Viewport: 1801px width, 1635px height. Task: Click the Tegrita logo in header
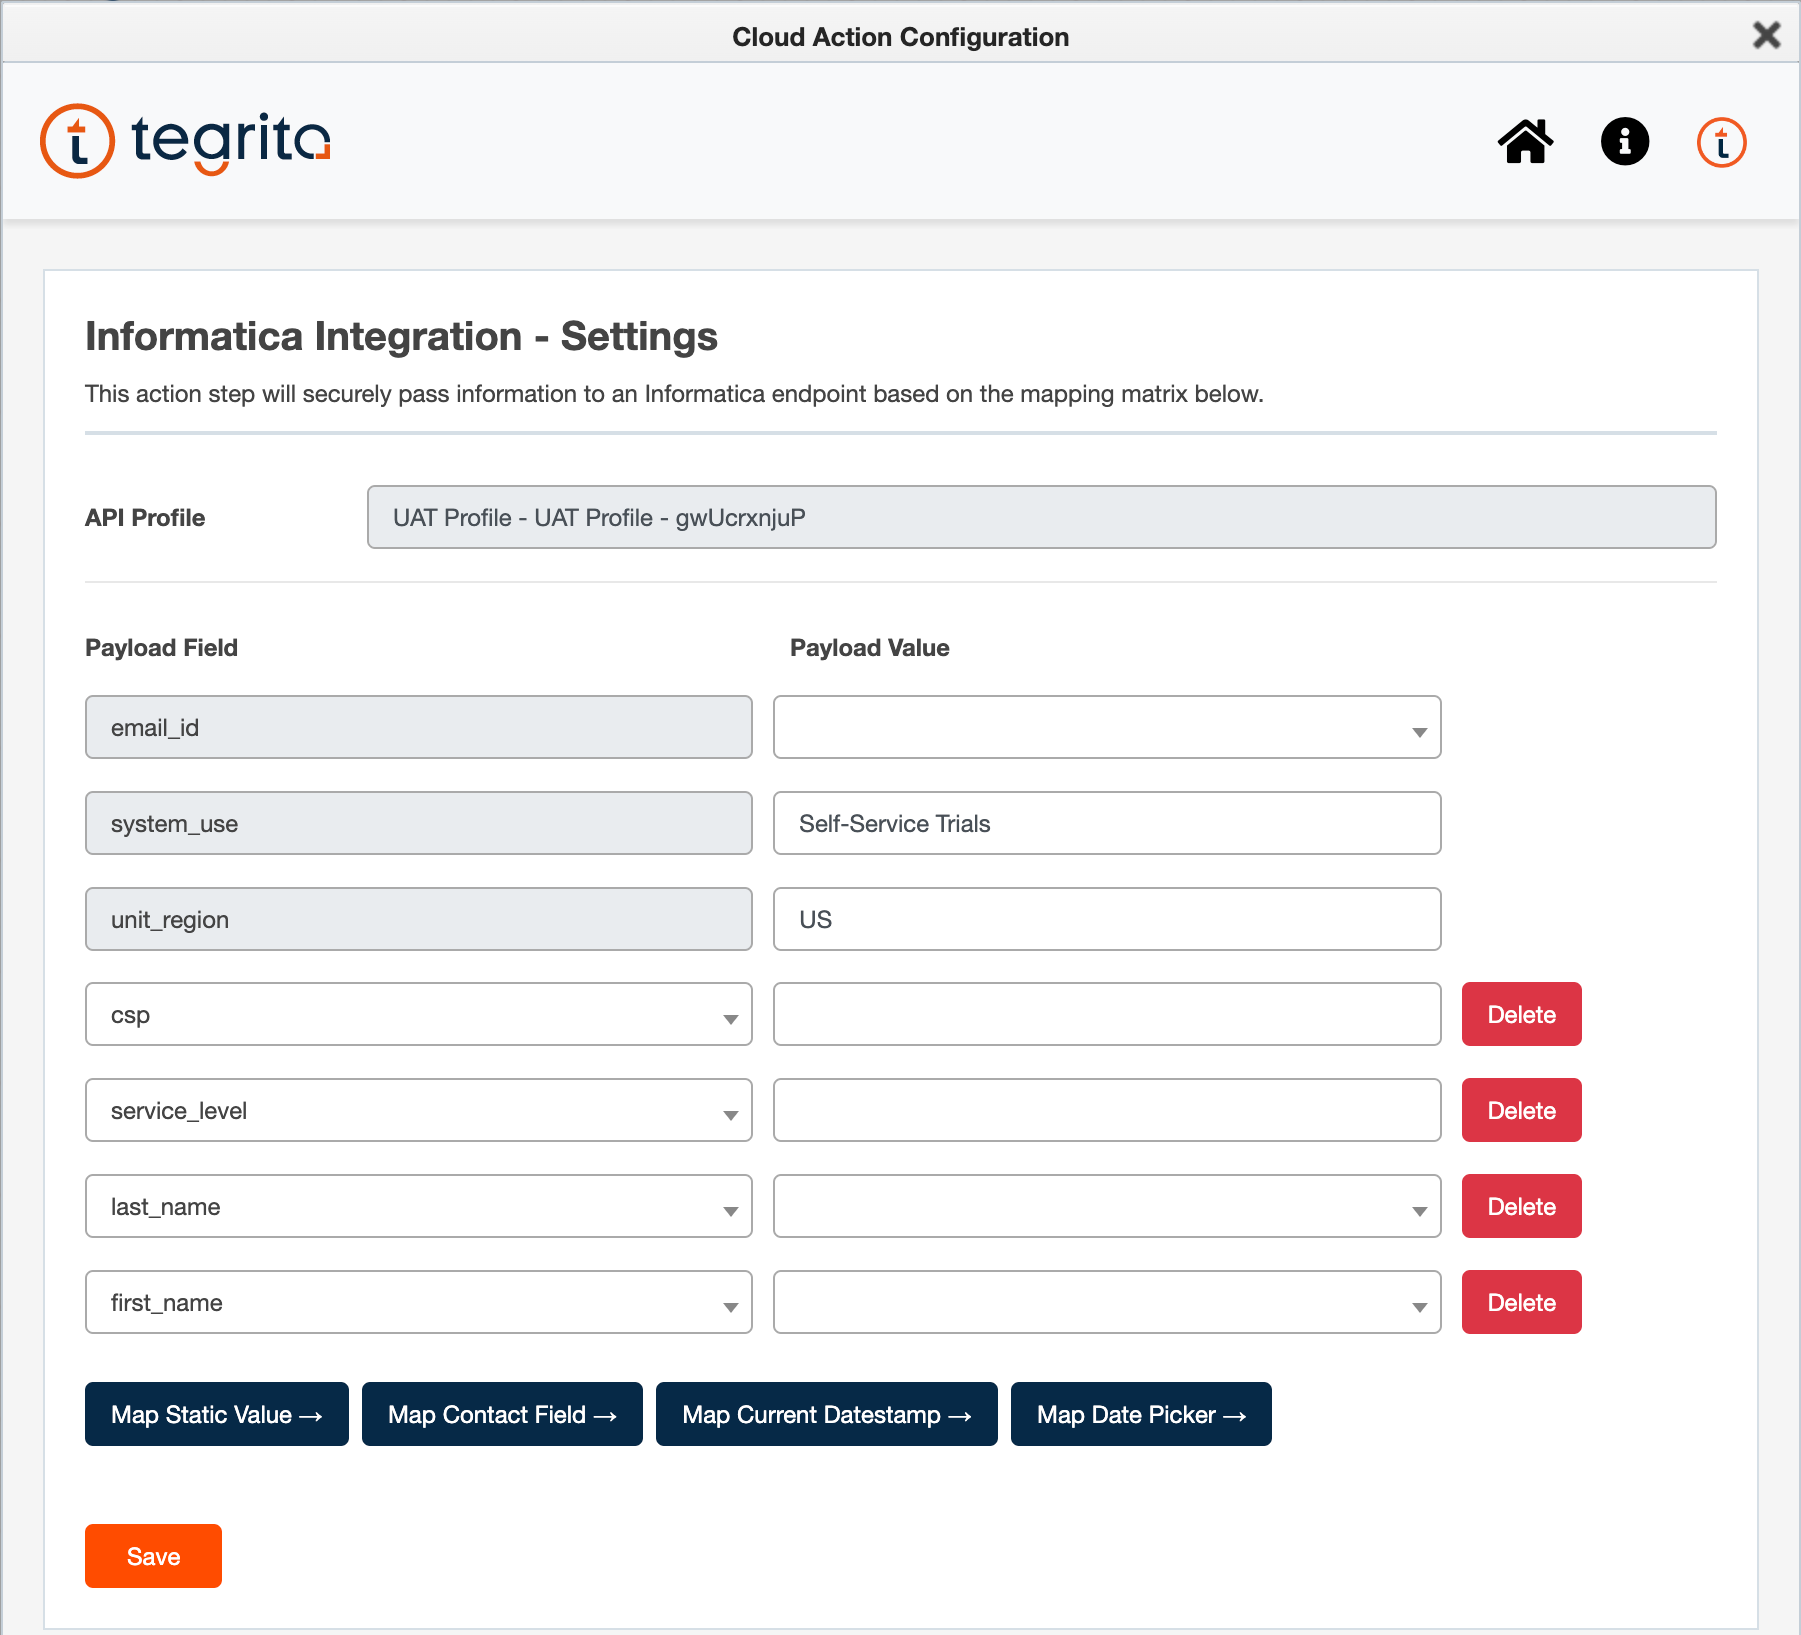pyautogui.click(x=186, y=141)
